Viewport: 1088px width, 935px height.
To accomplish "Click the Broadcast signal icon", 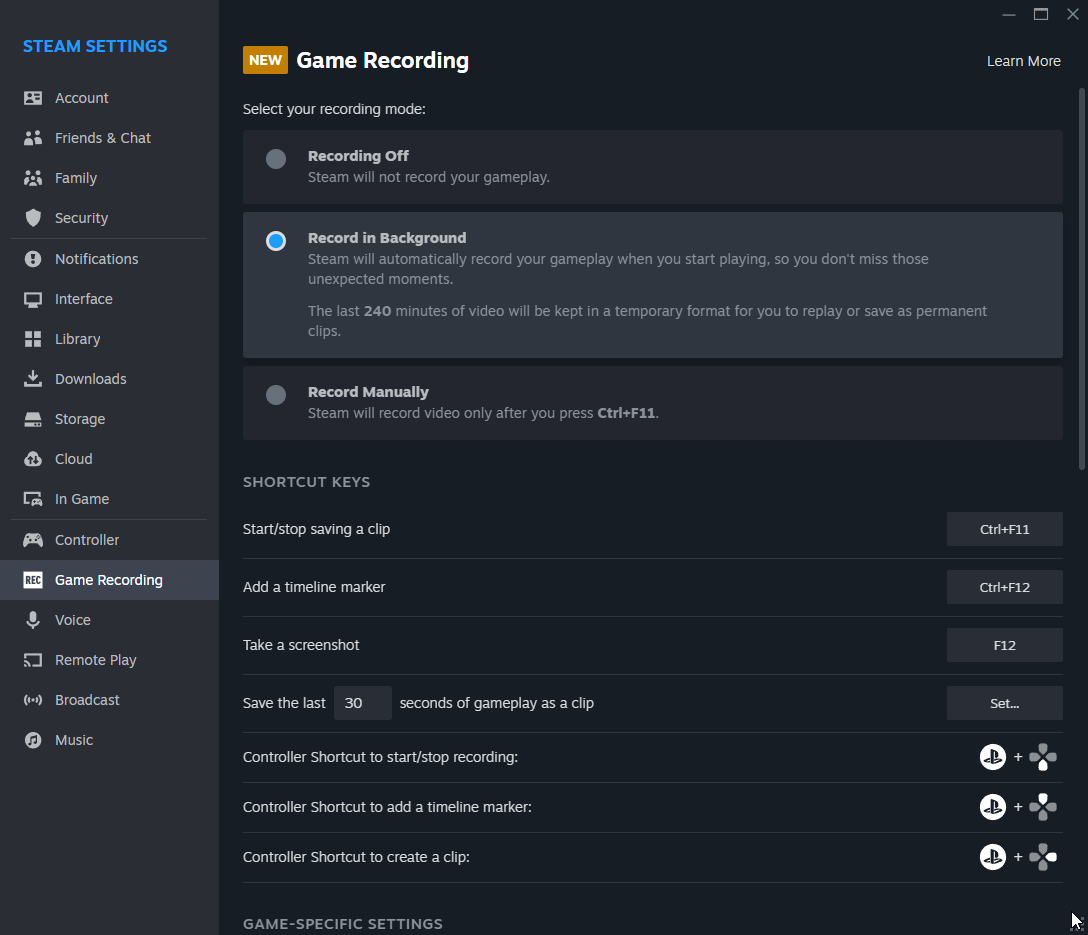I will point(33,700).
